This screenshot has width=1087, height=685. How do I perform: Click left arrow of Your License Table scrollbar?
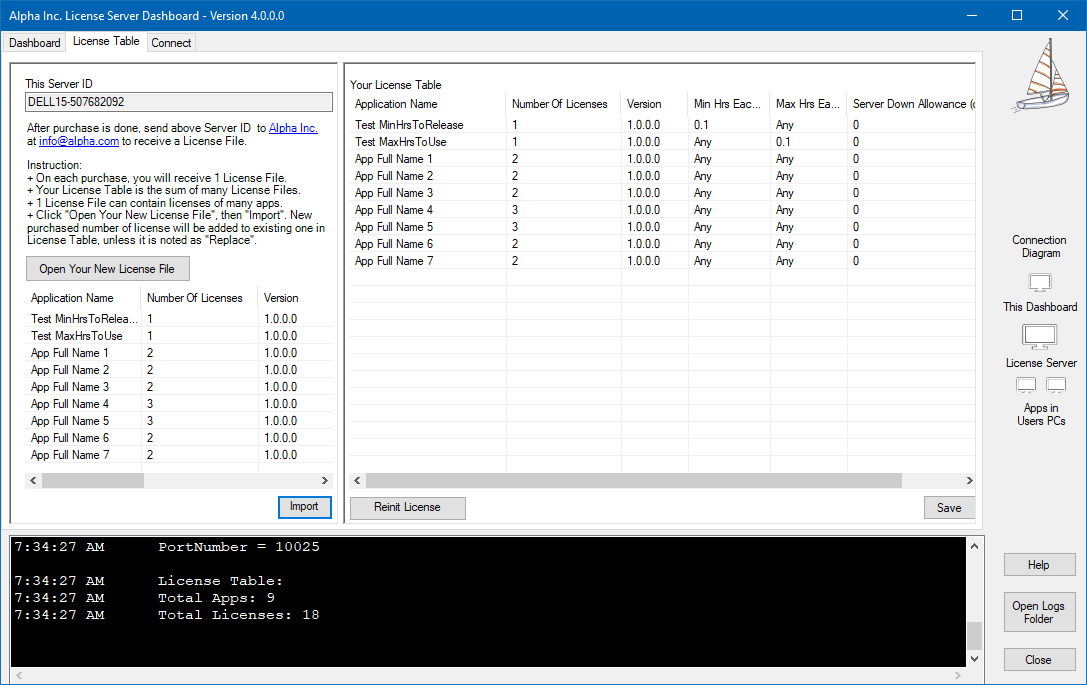(358, 480)
